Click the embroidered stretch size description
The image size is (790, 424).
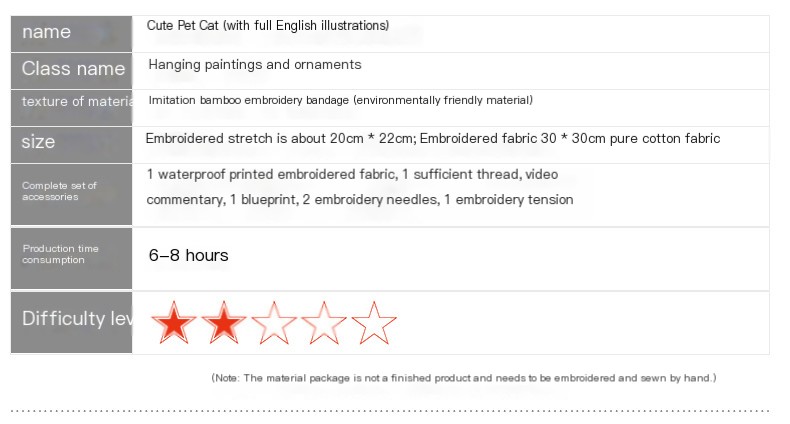coord(433,138)
